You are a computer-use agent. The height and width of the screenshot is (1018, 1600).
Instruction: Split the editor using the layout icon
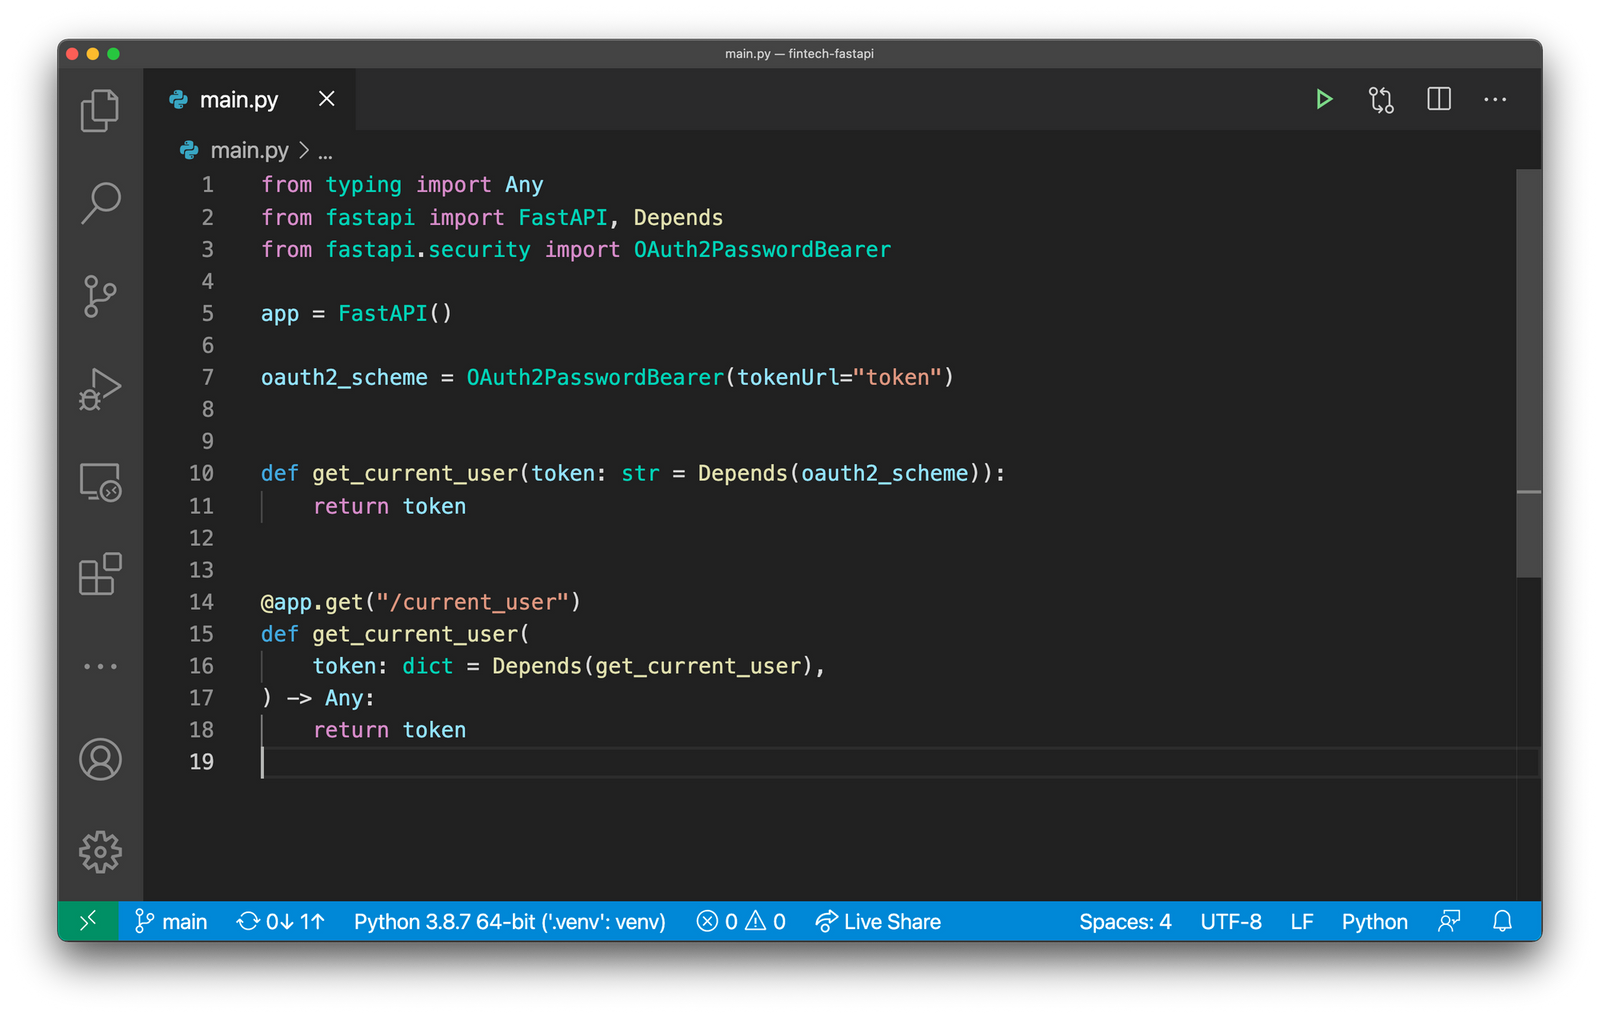click(x=1438, y=99)
